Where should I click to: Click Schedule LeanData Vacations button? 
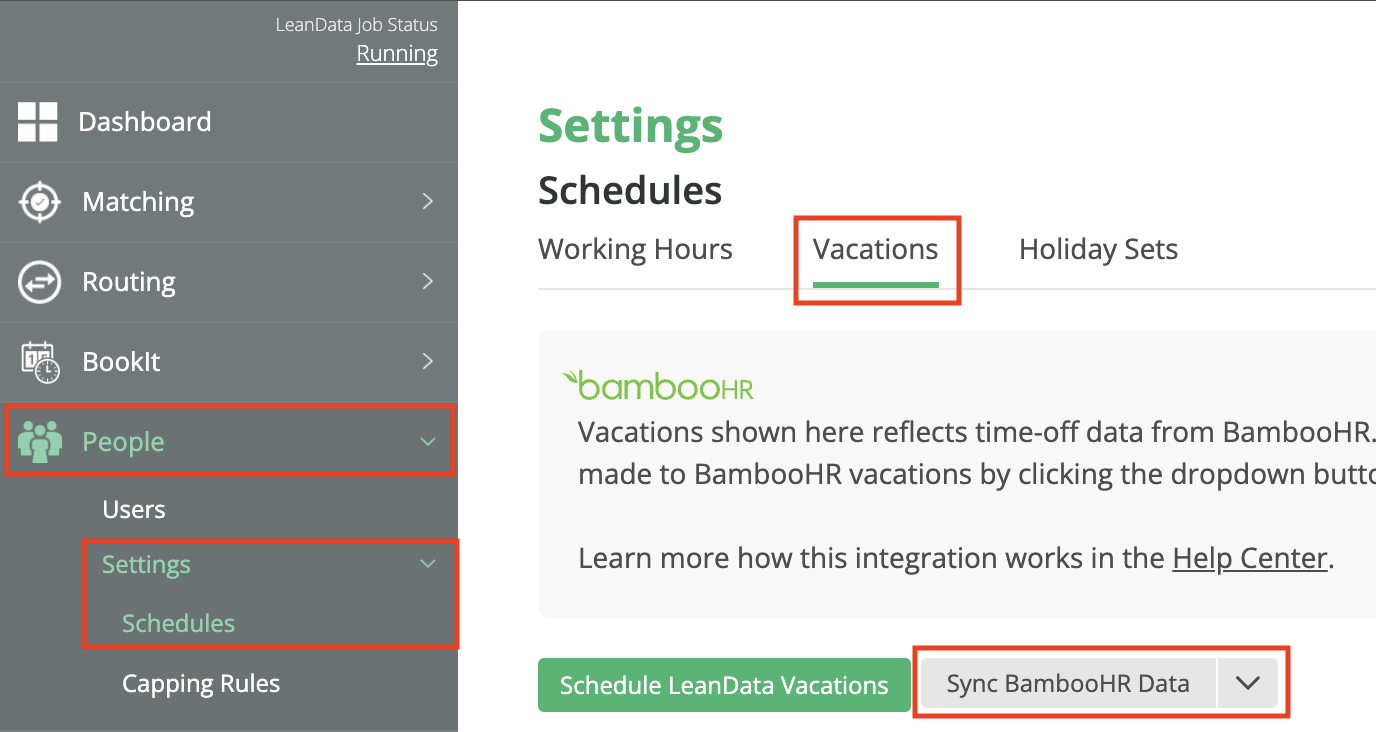724,685
